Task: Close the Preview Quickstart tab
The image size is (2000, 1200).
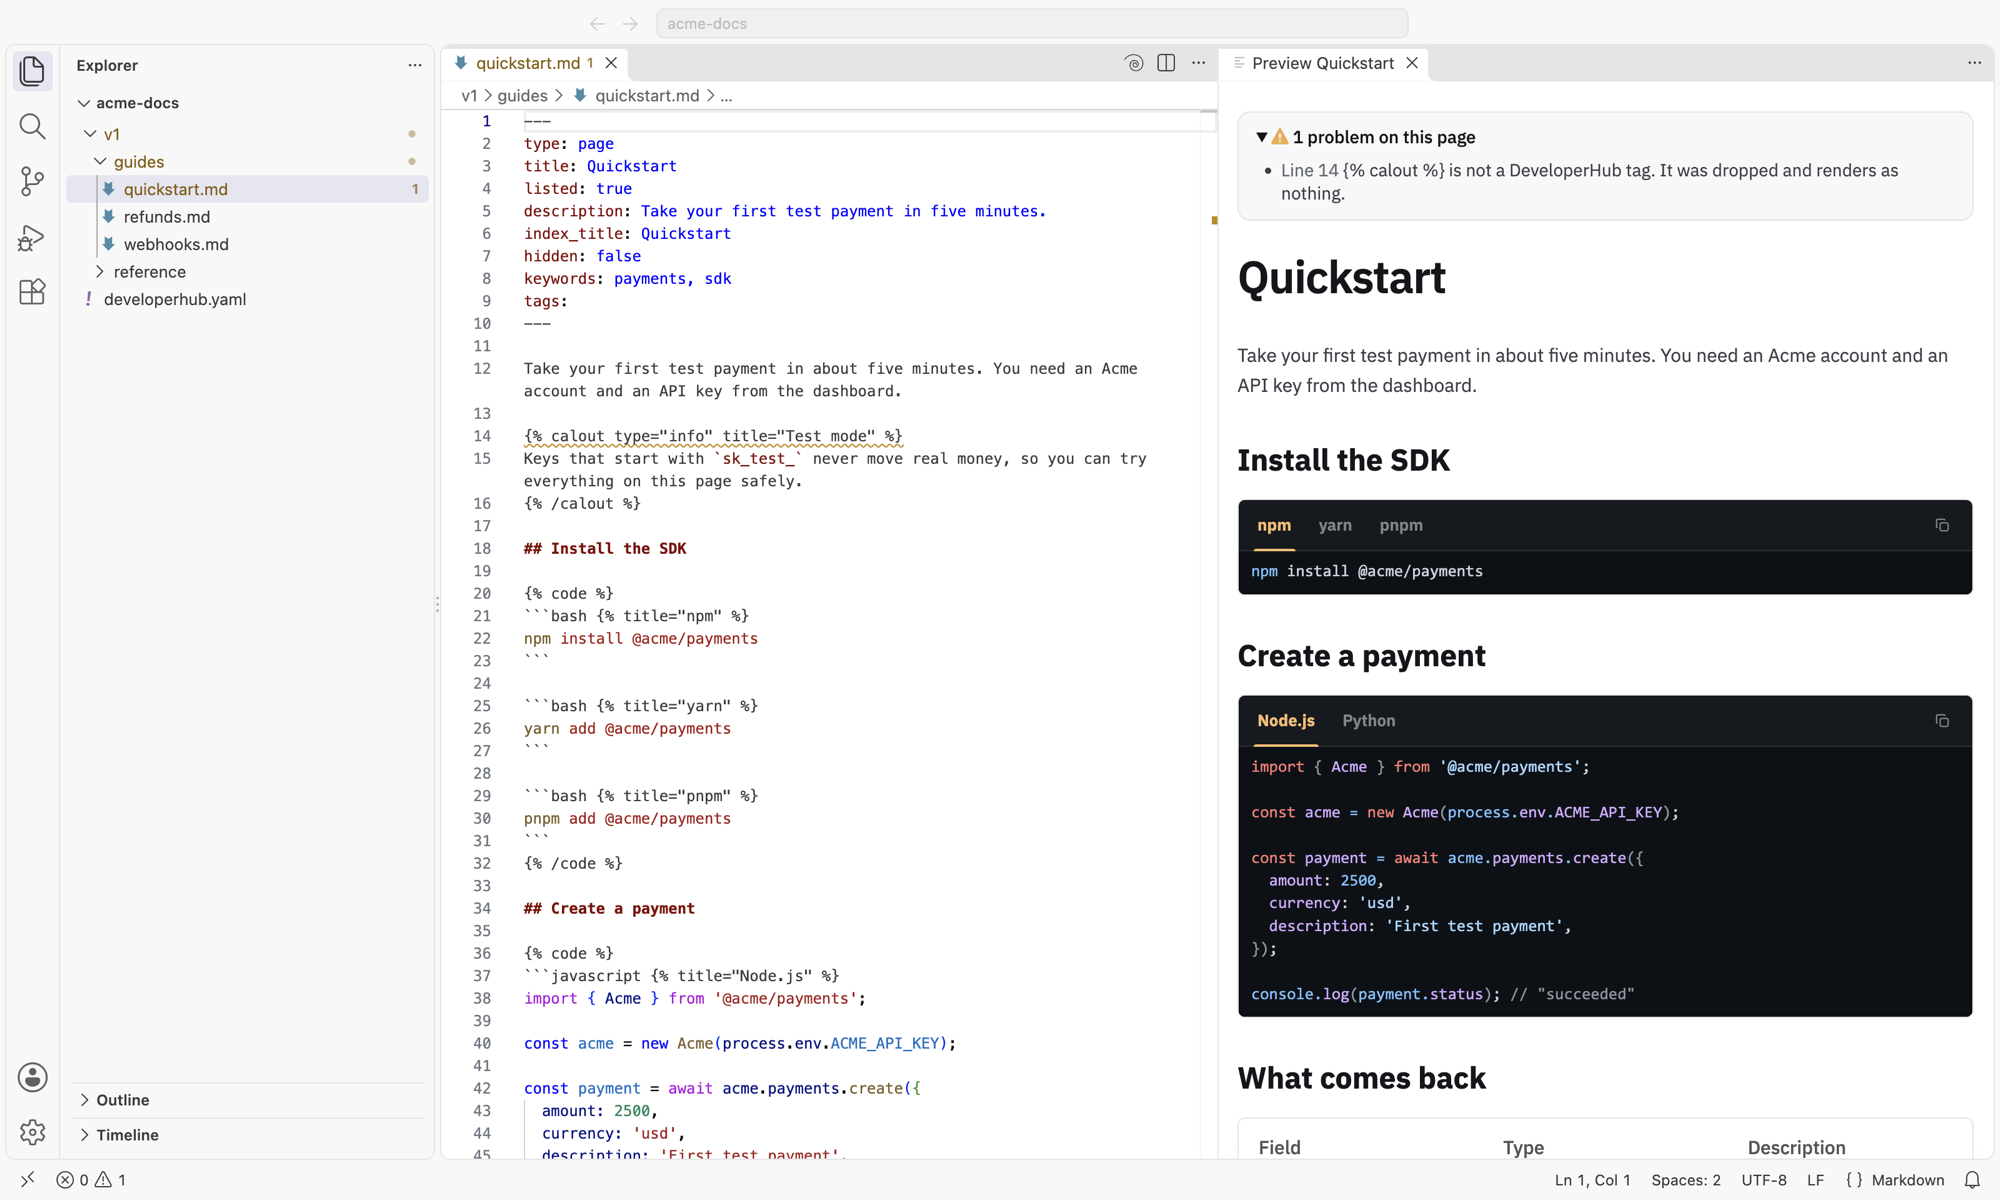Action: (1412, 63)
